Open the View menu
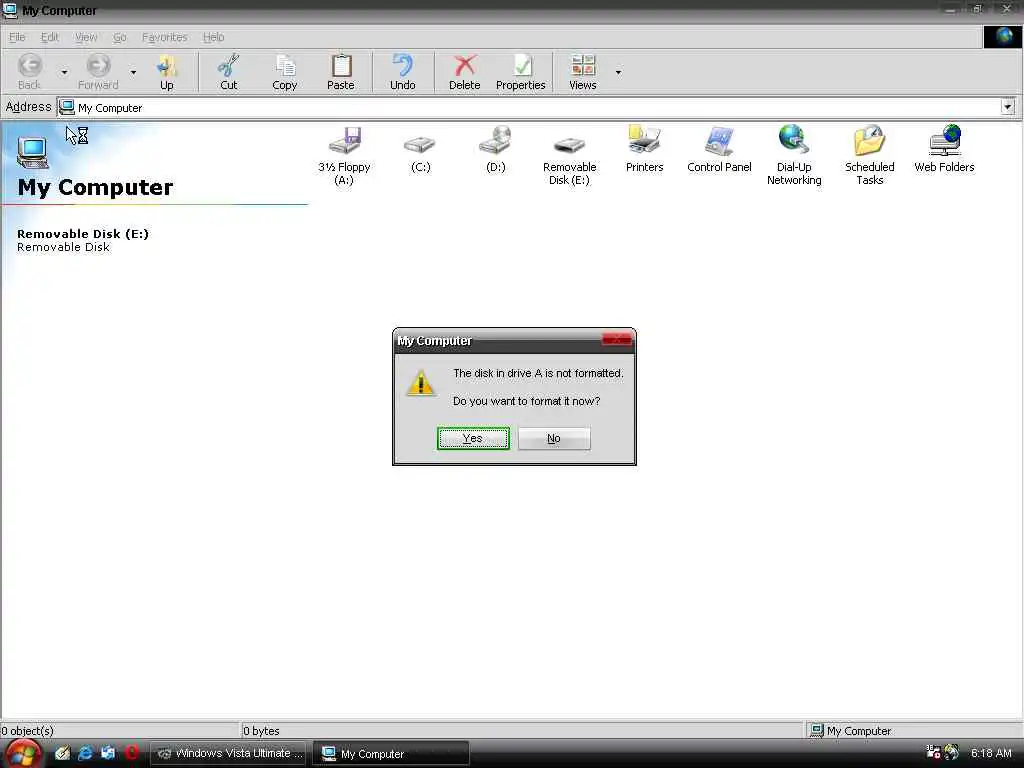Screen dimensions: 1024x768 [86, 37]
